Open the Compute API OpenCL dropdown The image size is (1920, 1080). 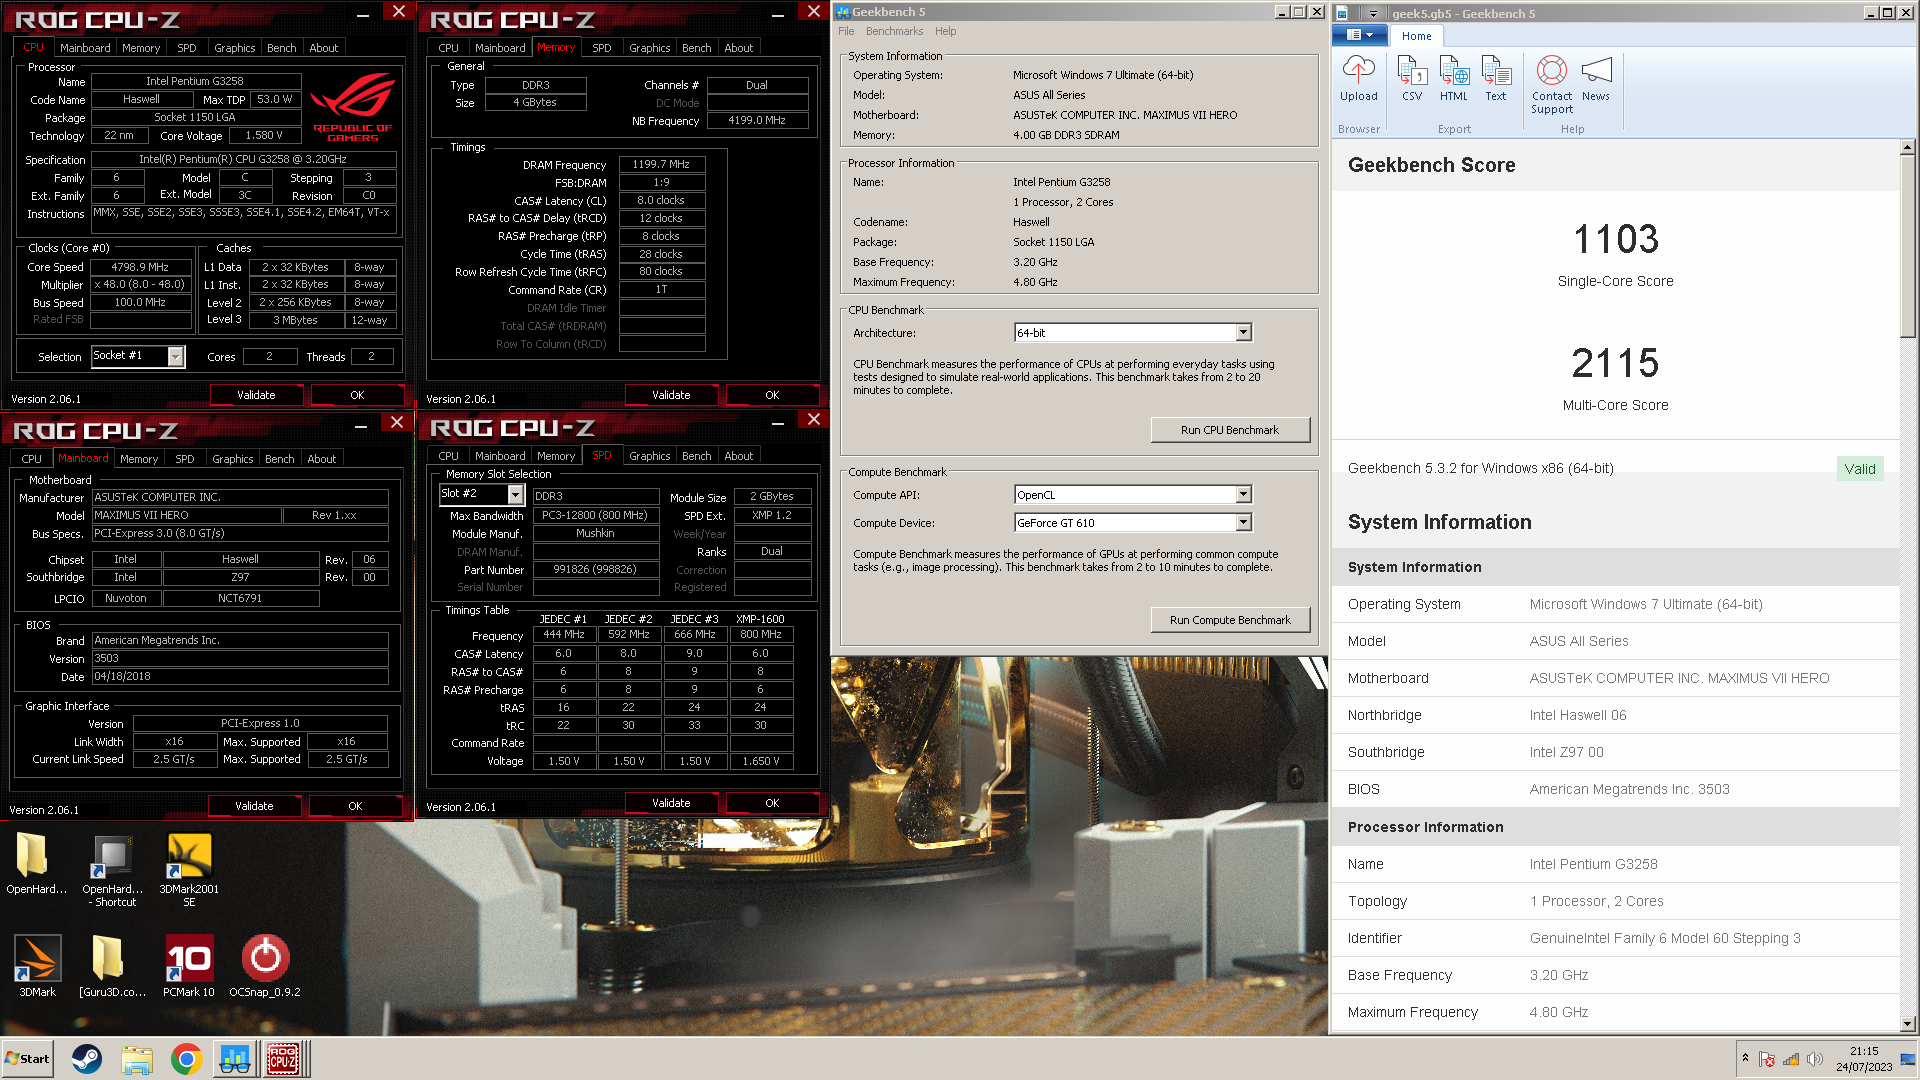(x=1243, y=494)
